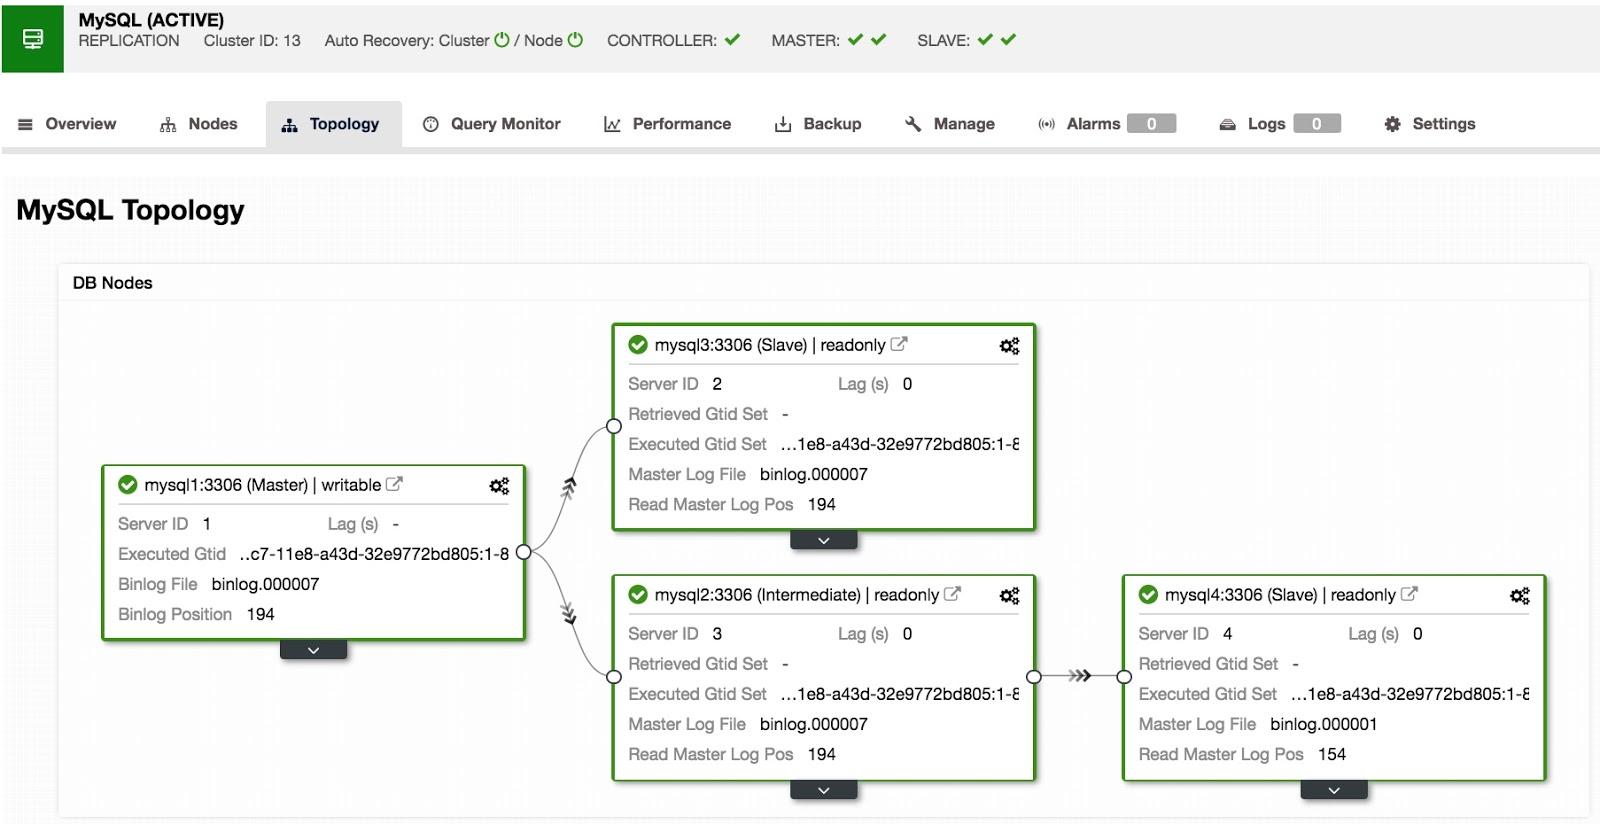Click mysql2:3306 (Intermediate) title
1600x824 pixels.
pos(758,595)
